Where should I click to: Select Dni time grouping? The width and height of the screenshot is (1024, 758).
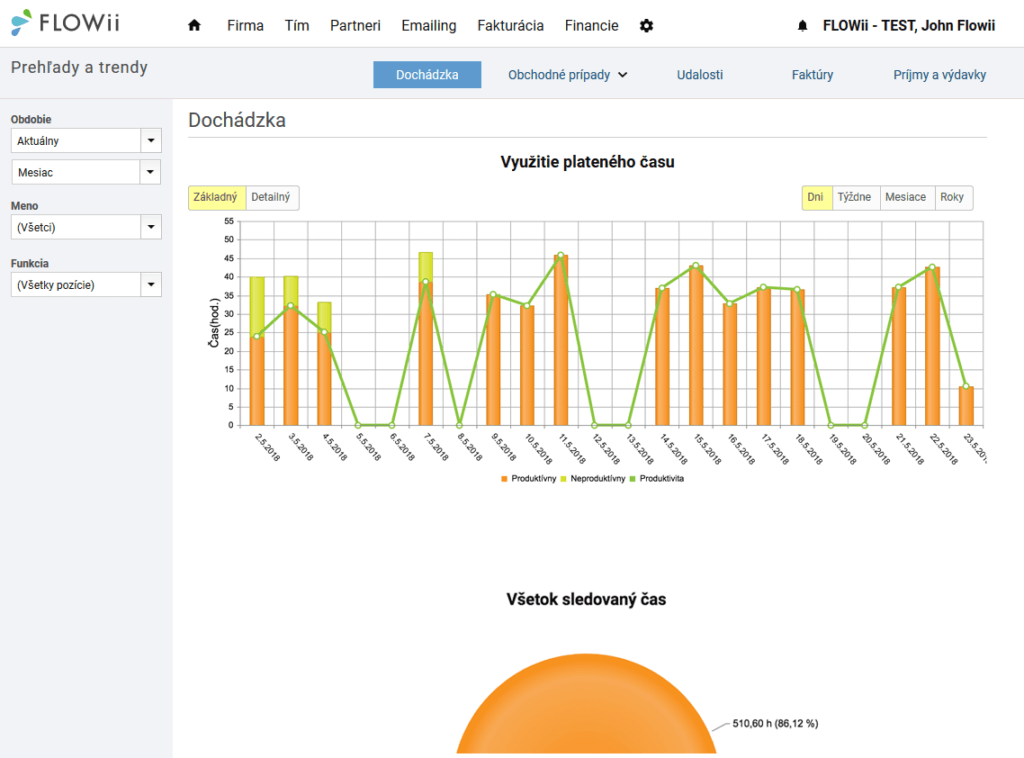click(x=816, y=197)
